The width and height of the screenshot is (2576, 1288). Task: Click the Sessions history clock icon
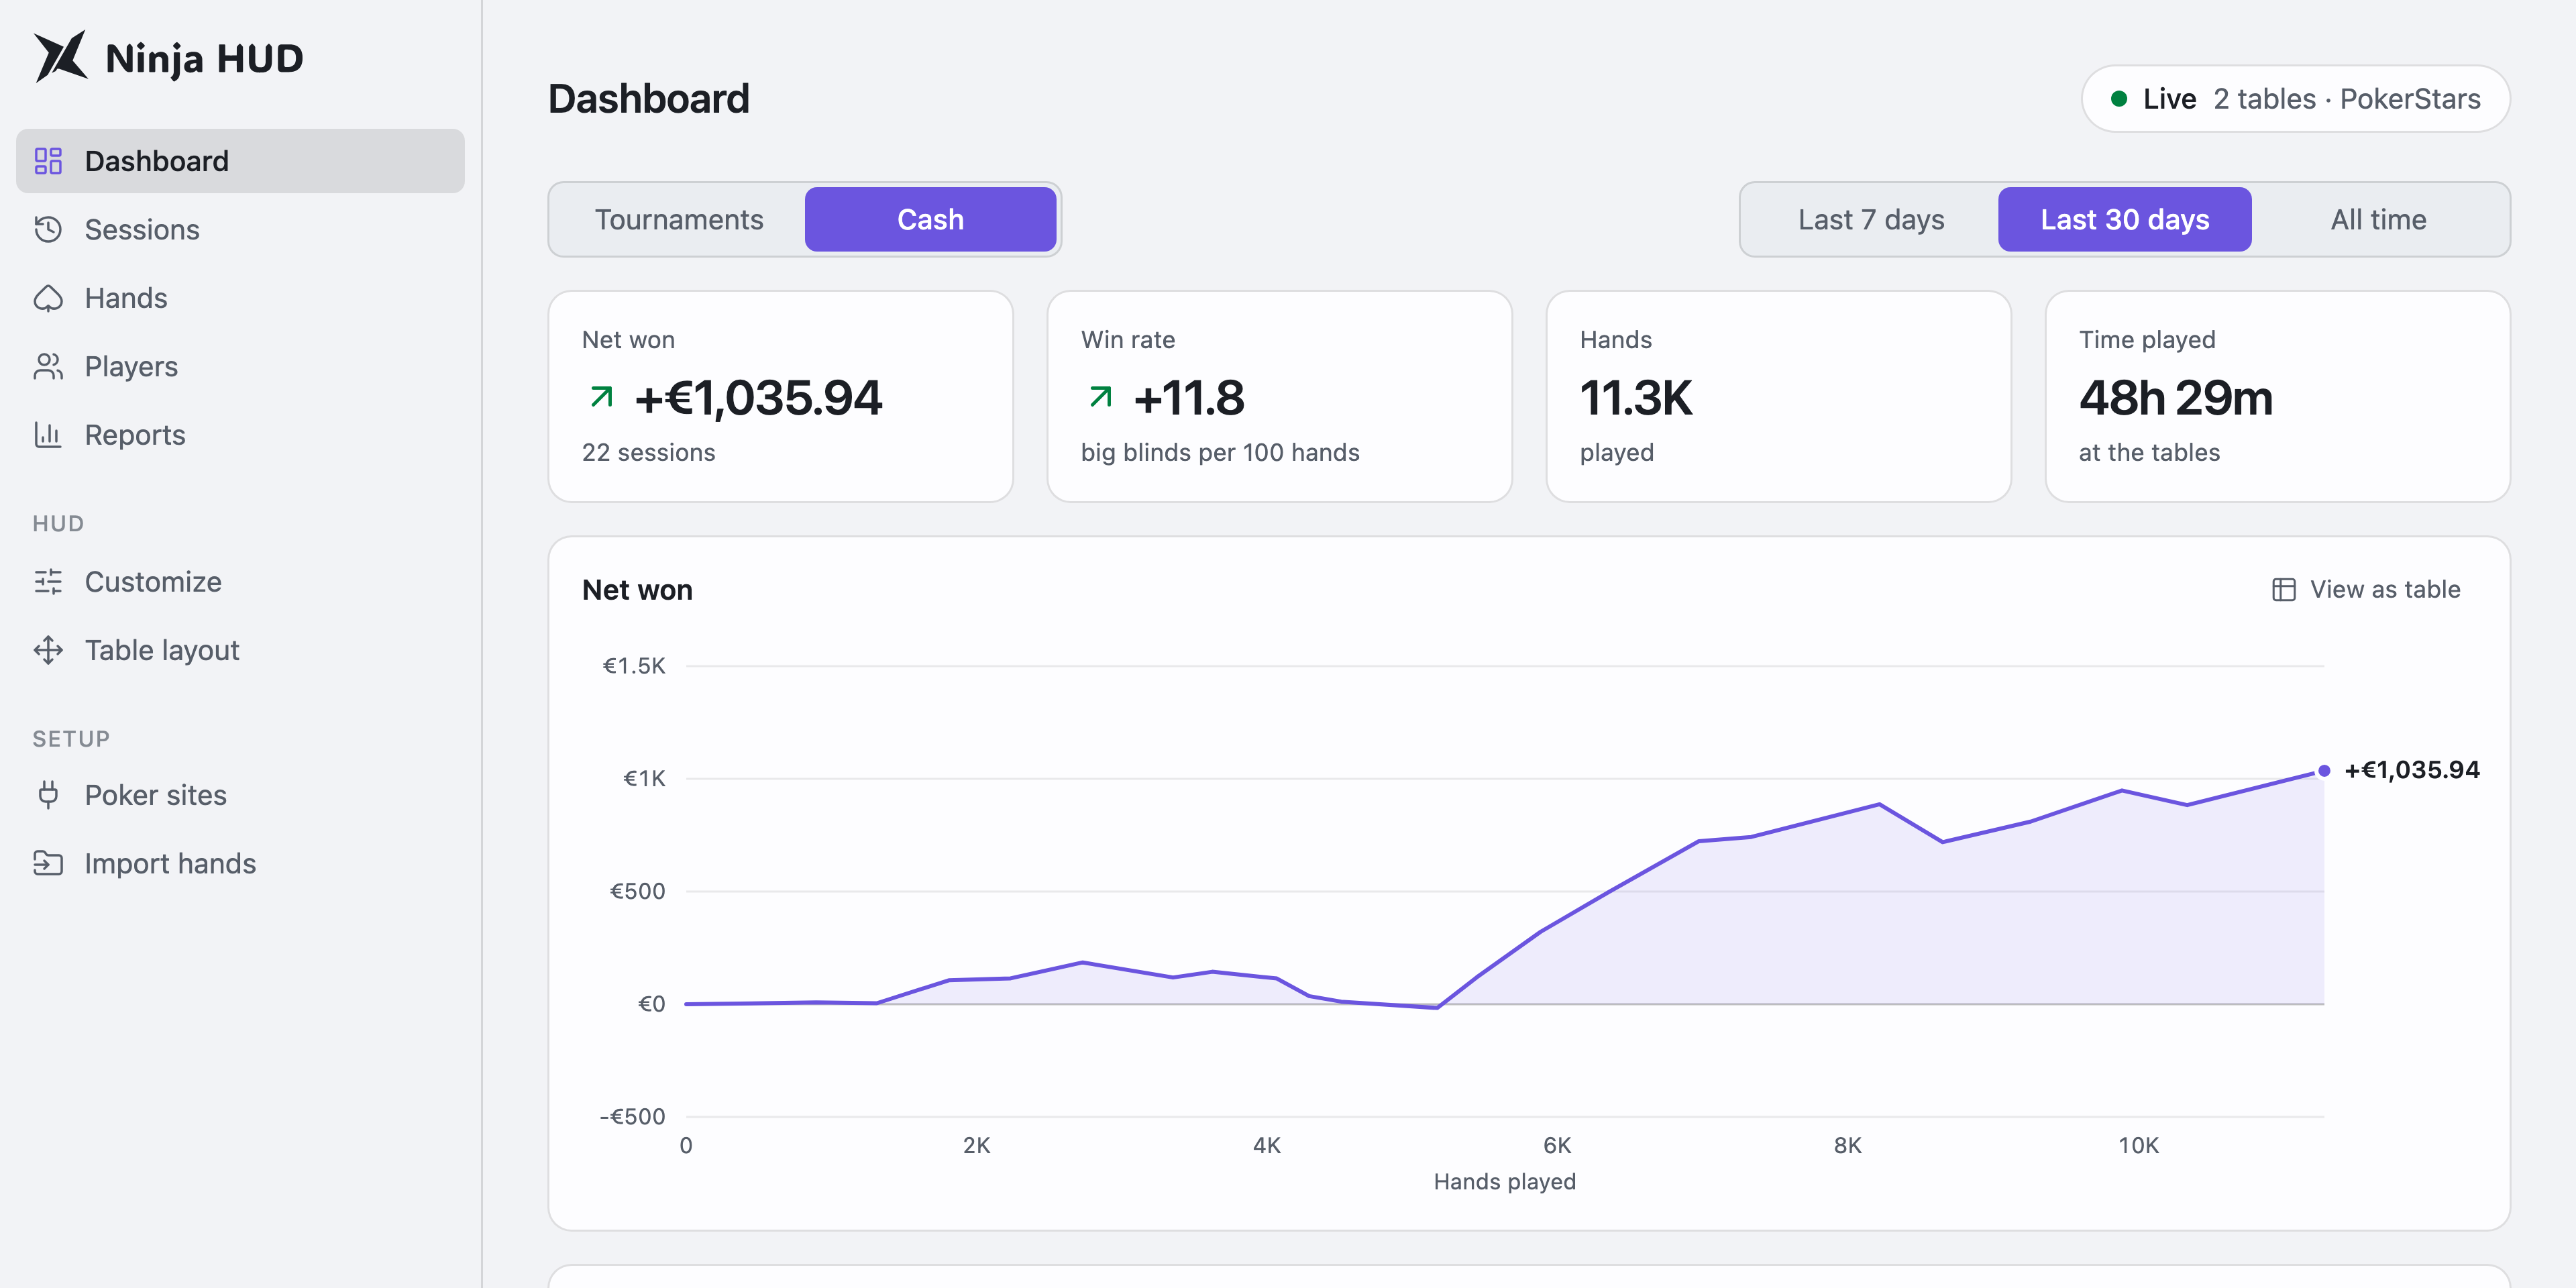48,229
